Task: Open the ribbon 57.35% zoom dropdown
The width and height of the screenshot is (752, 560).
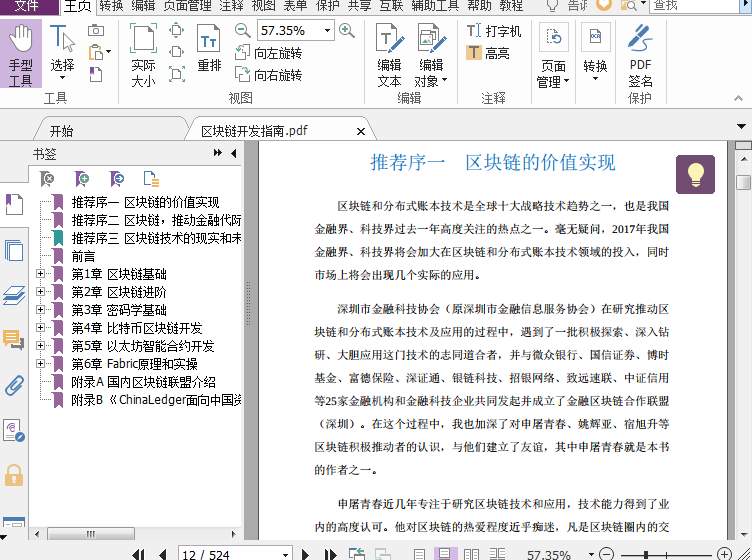Action: point(327,31)
